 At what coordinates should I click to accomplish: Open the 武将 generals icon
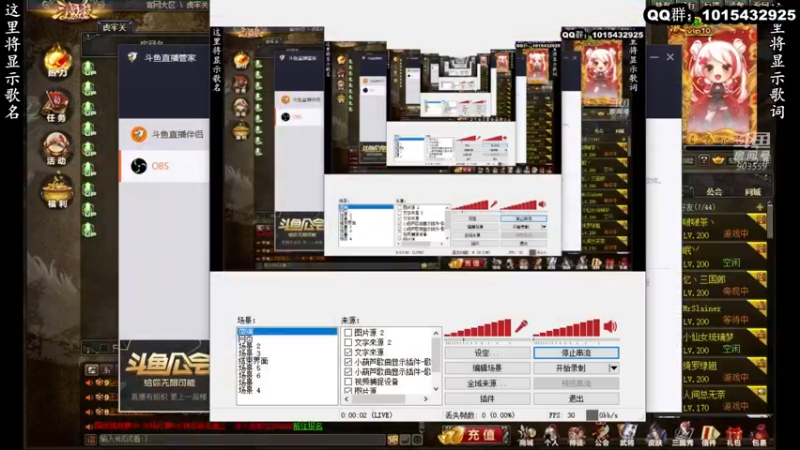(x=627, y=436)
